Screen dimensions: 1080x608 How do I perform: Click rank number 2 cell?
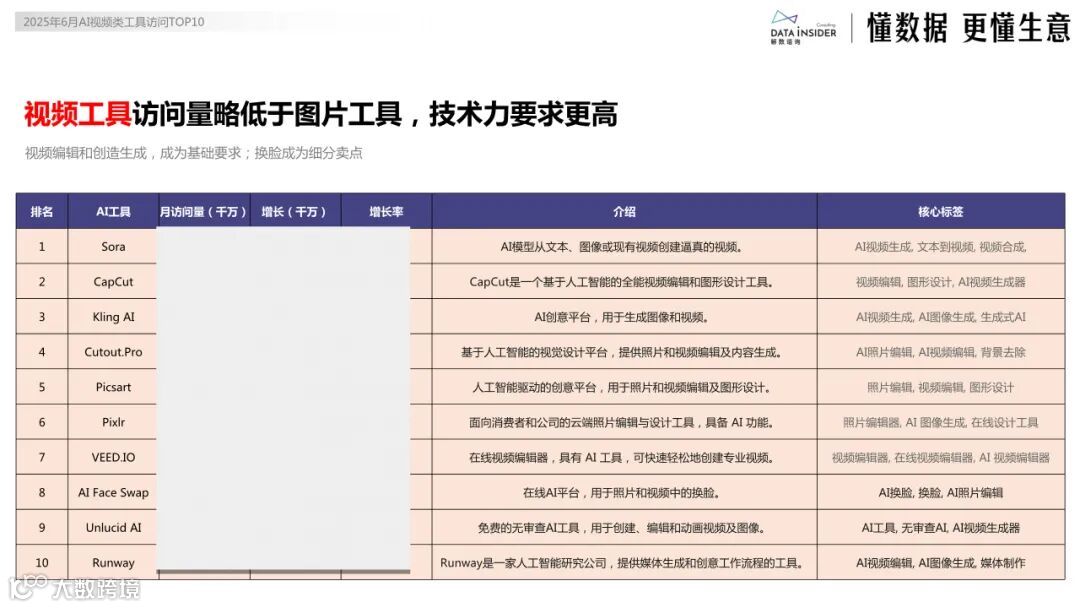coord(42,282)
